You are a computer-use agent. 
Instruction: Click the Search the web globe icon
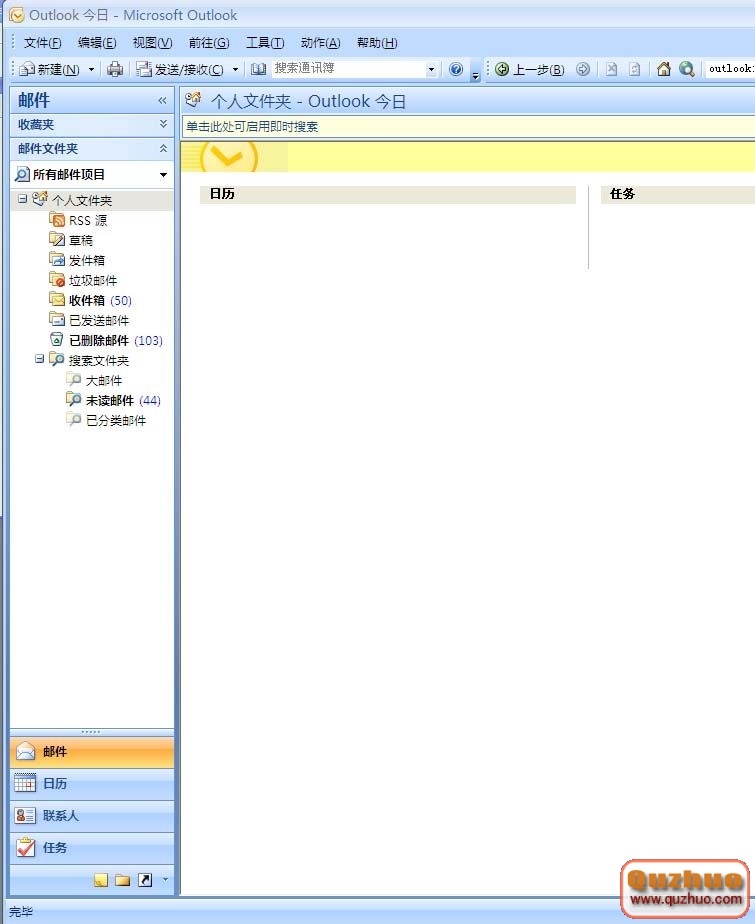point(686,70)
